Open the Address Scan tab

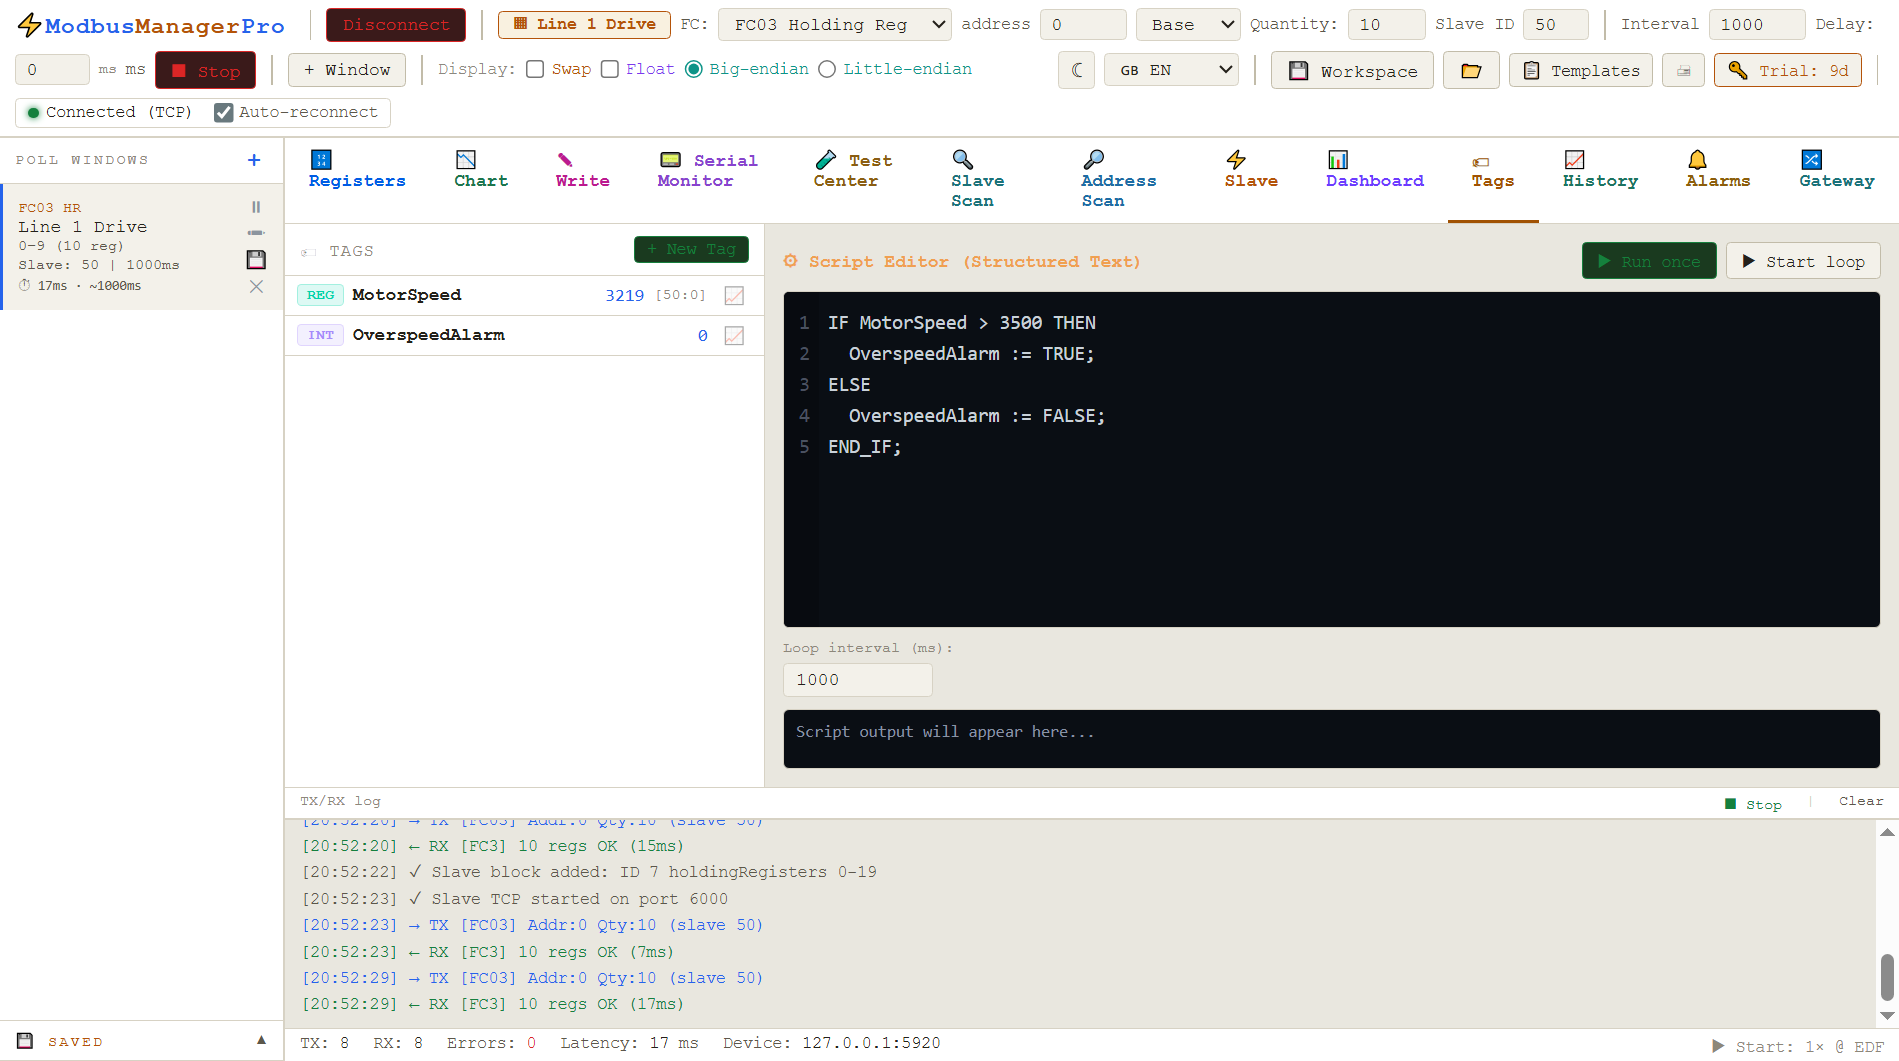point(1118,180)
